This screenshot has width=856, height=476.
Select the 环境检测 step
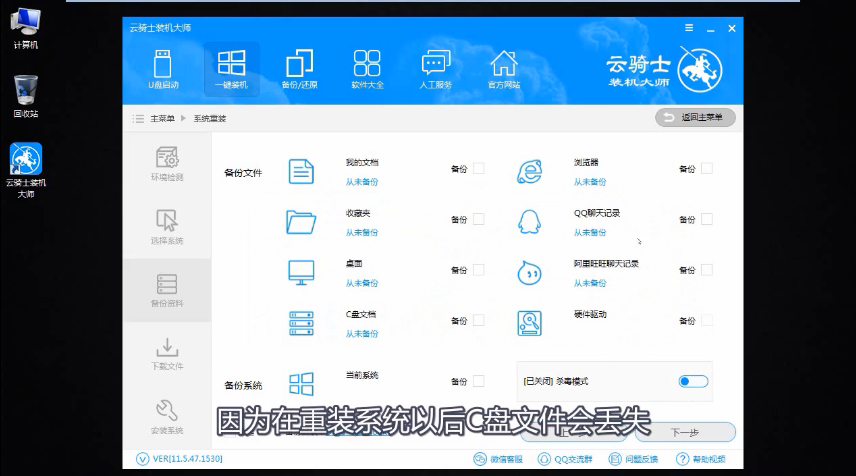coord(167,163)
